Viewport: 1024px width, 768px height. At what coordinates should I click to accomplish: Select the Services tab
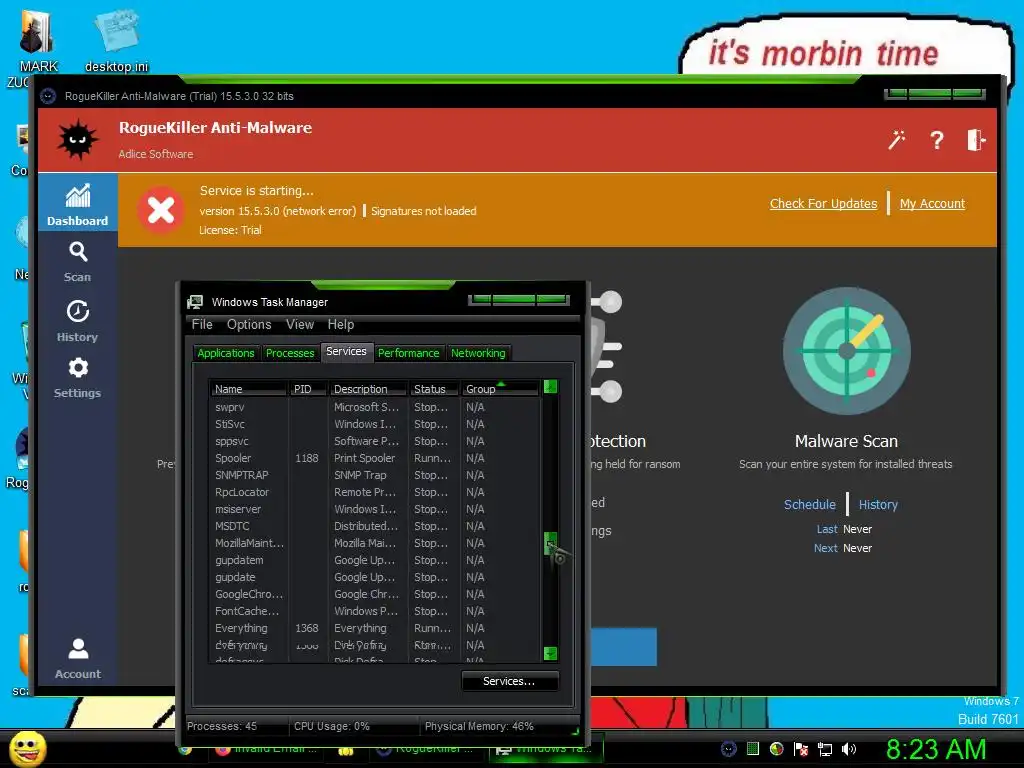point(346,351)
